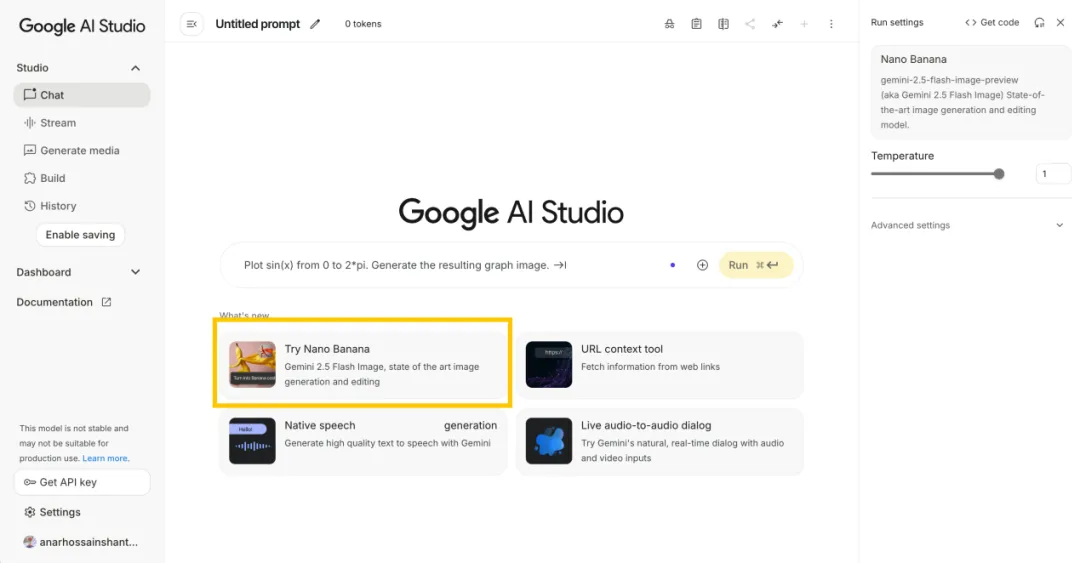This screenshot has height=563, width=1080.
Task: Open the Native speech generation card thumbnail
Action: 252,441
